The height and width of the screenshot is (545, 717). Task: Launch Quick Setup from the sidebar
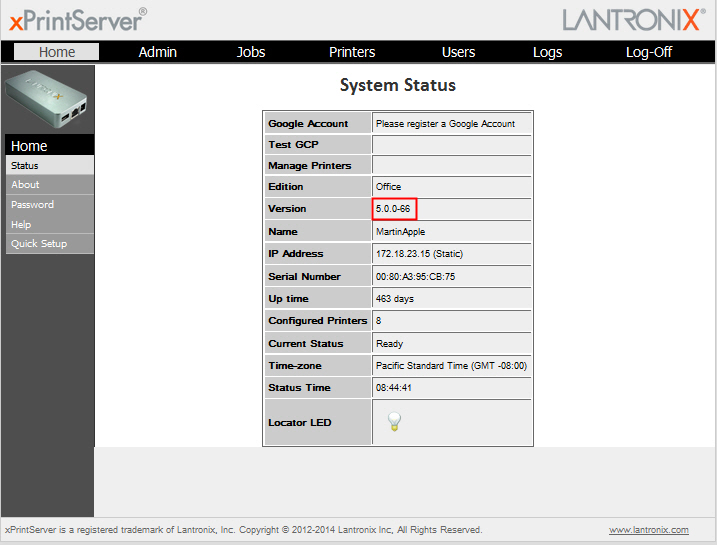pos(39,244)
